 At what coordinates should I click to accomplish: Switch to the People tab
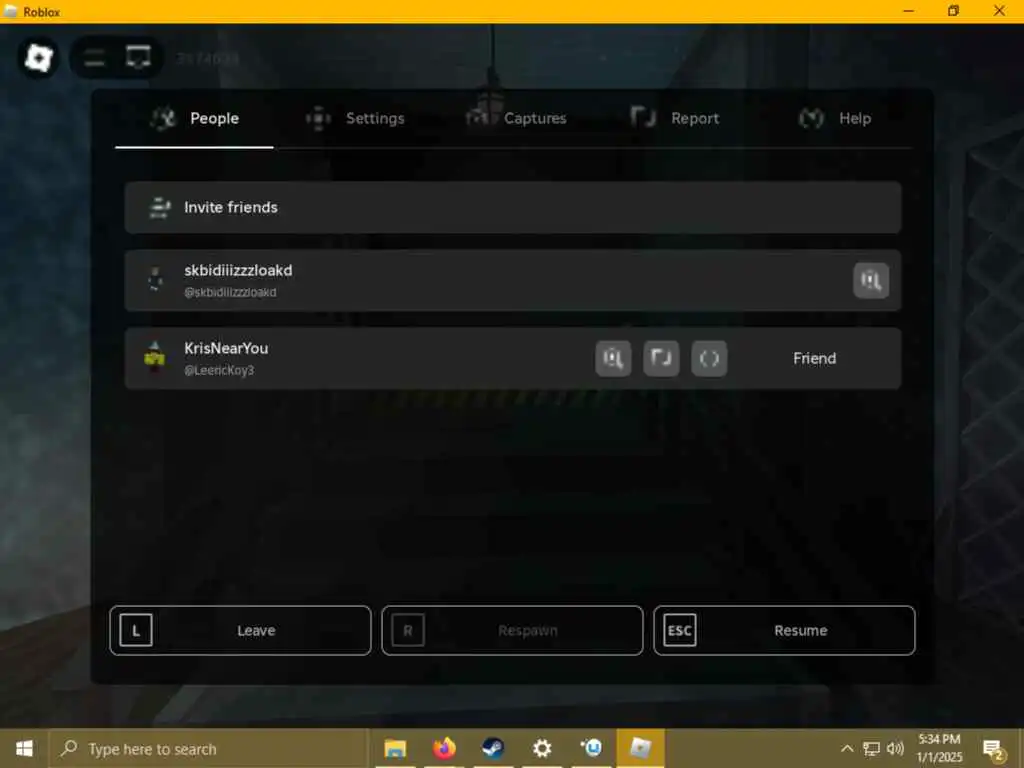tap(195, 118)
